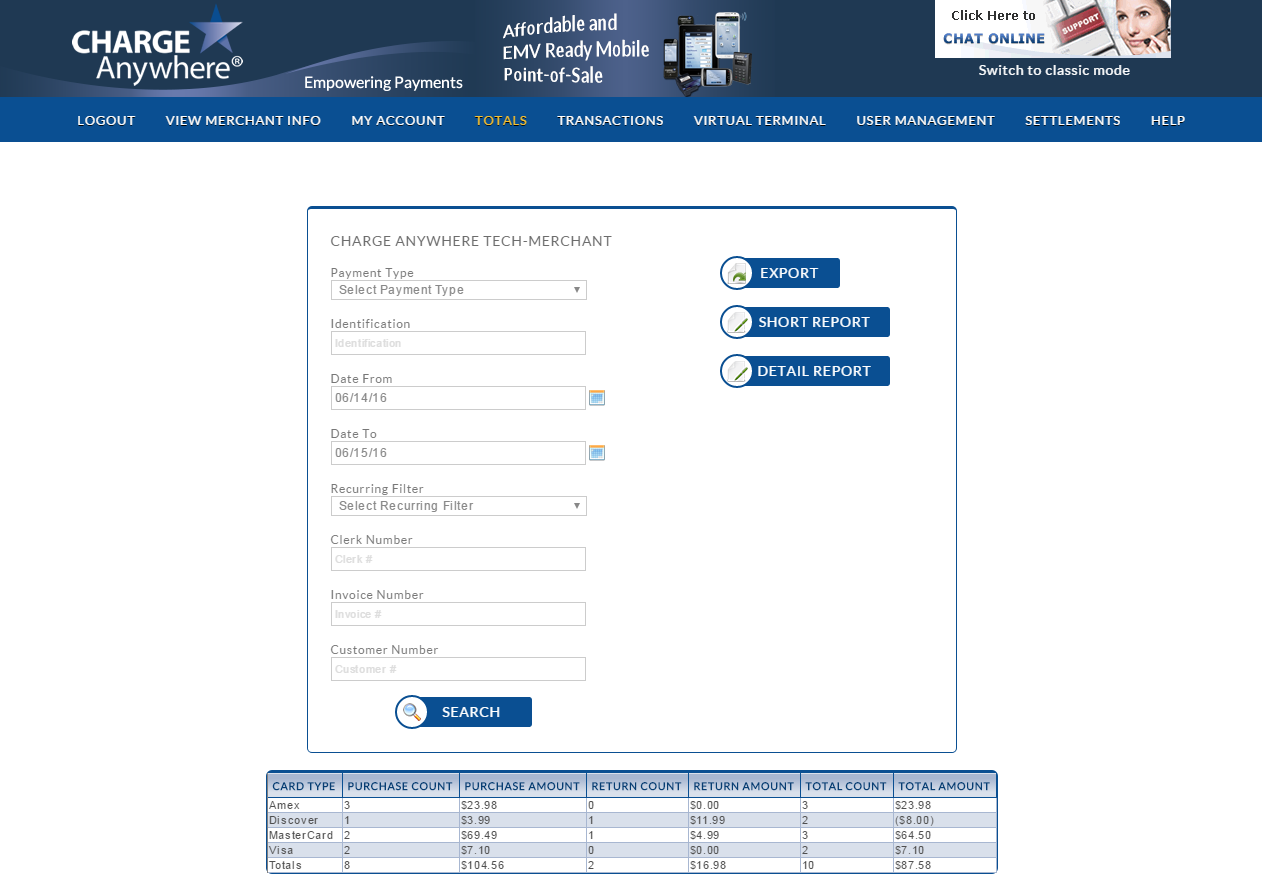Open User Management from the nav bar
This screenshot has height=888, width=1262.
(x=925, y=120)
